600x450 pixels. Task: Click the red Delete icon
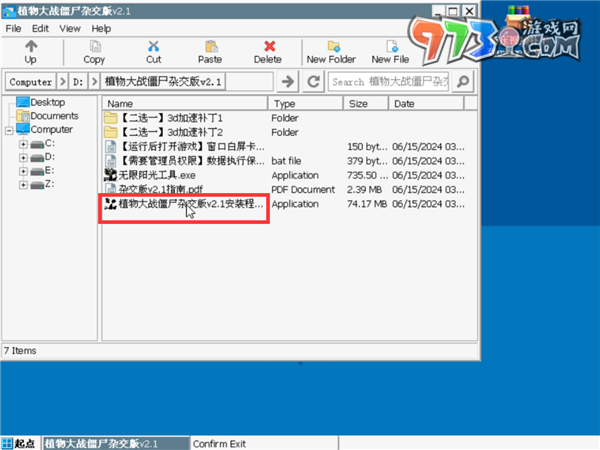point(267,46)
